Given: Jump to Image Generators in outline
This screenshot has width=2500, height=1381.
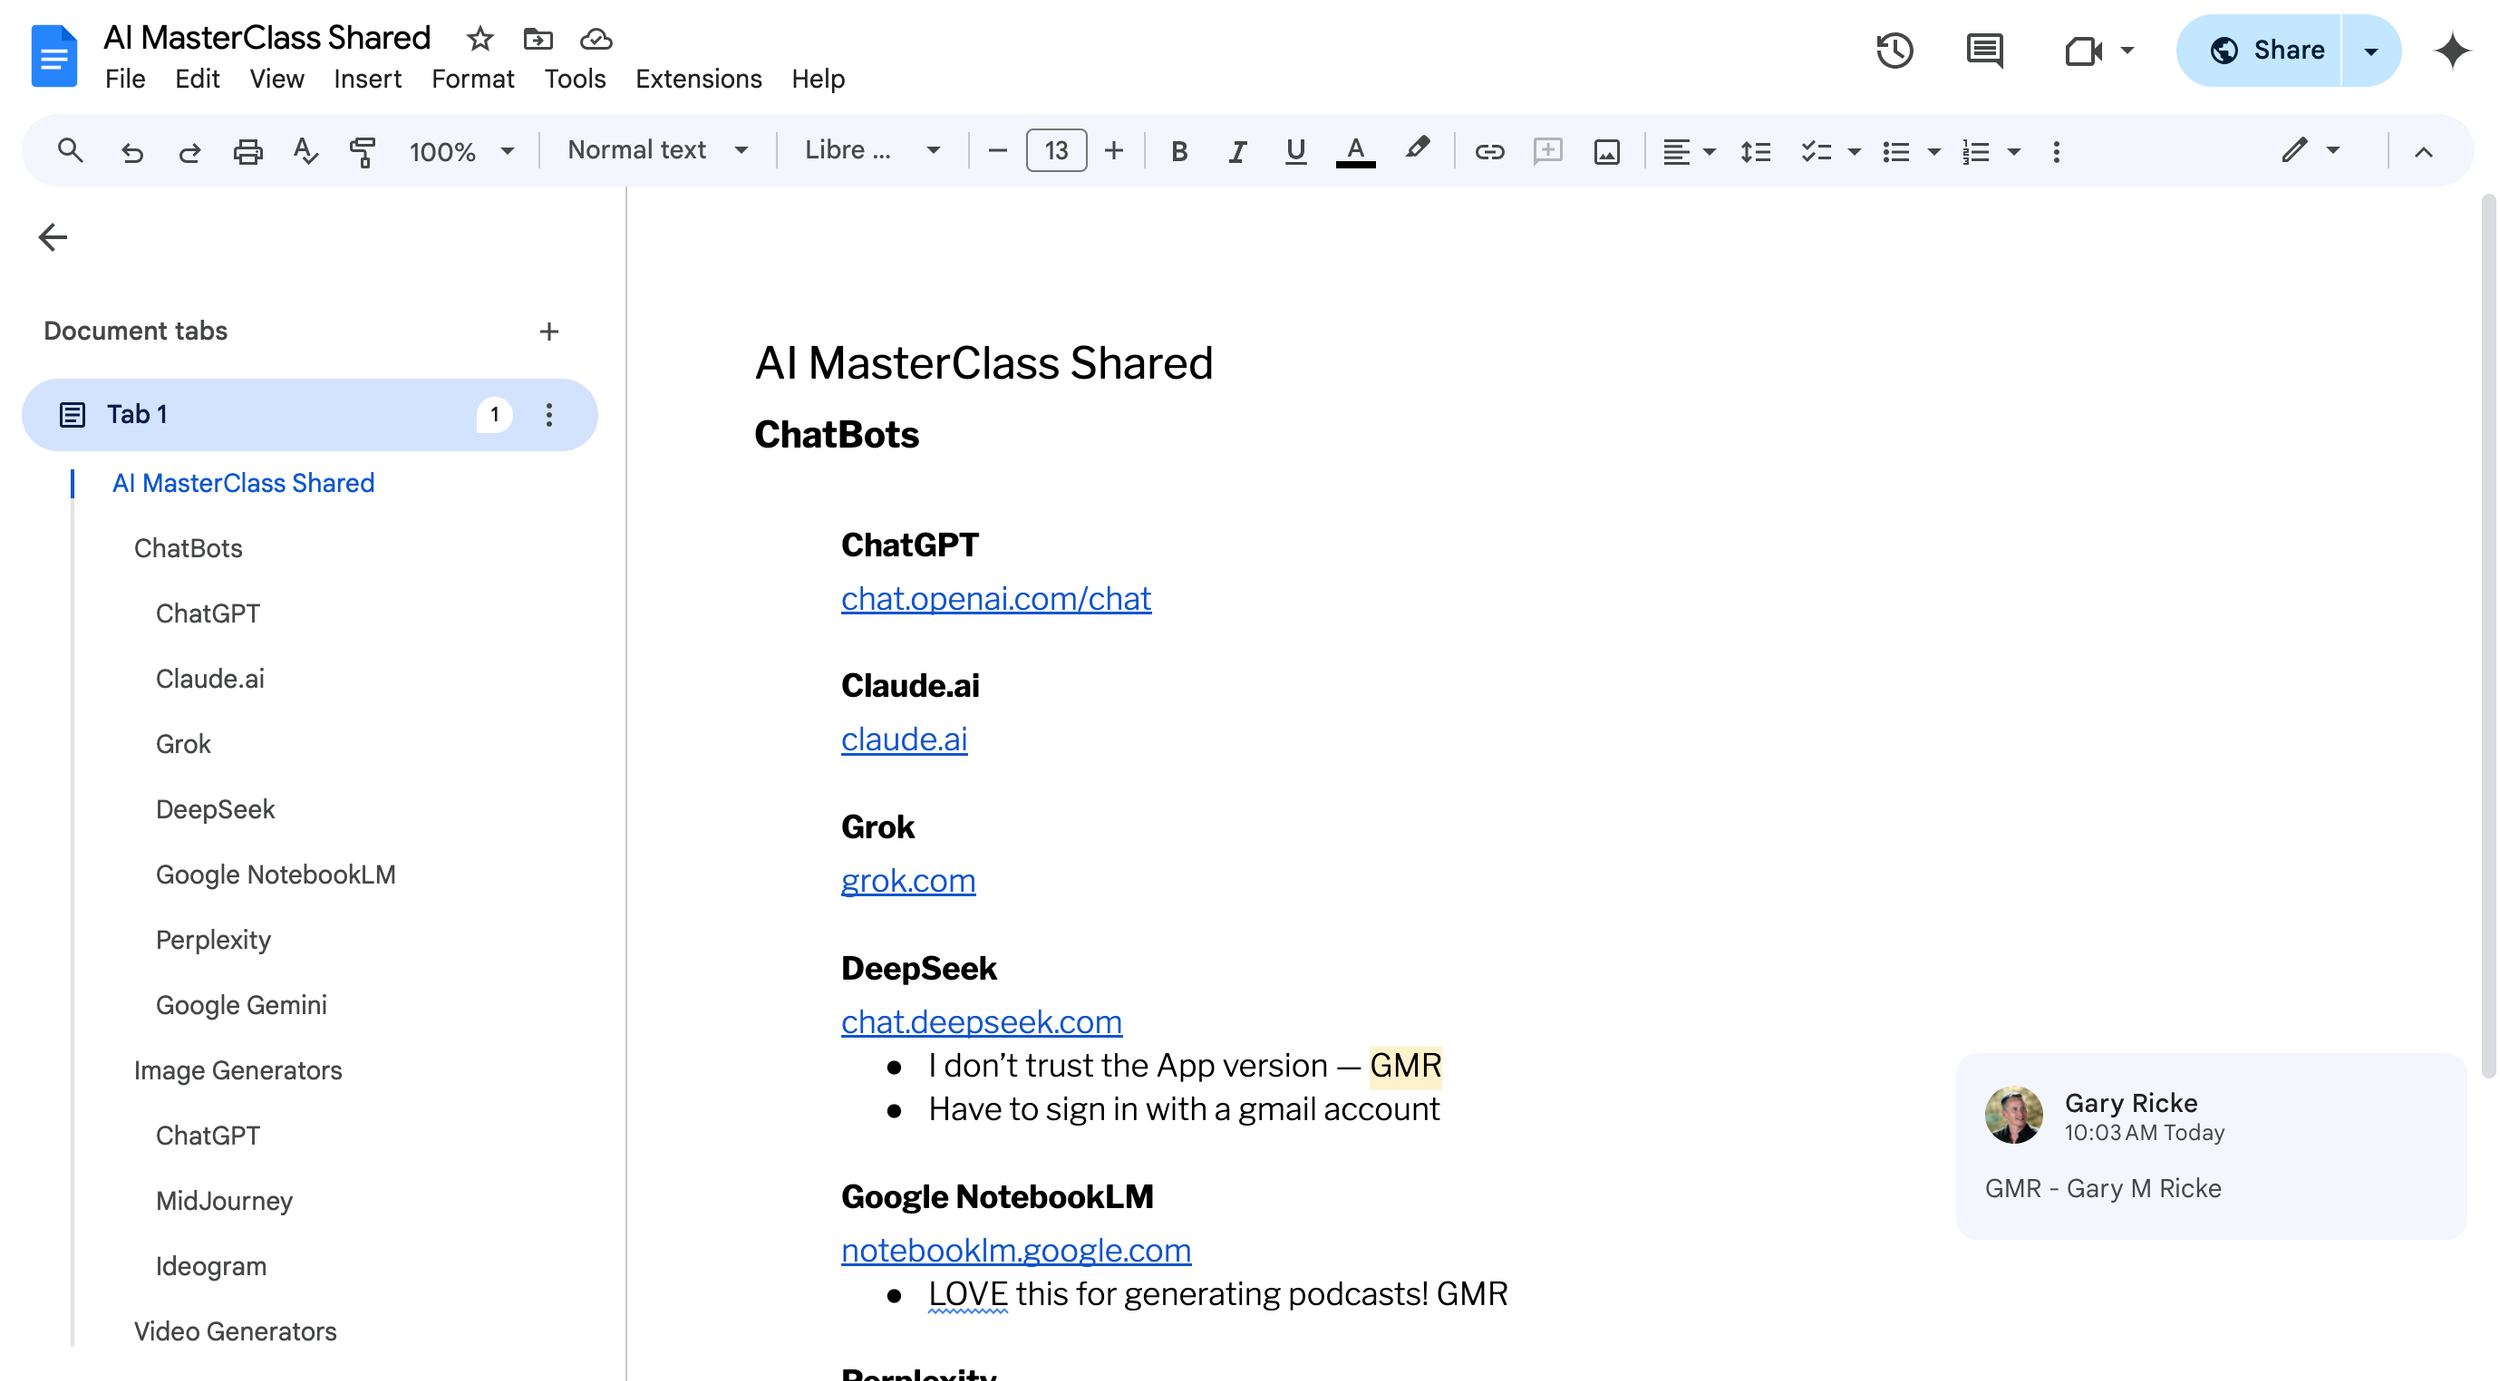Looking at the screenshot, I should pyautogui.click(x=238, y=1070).
